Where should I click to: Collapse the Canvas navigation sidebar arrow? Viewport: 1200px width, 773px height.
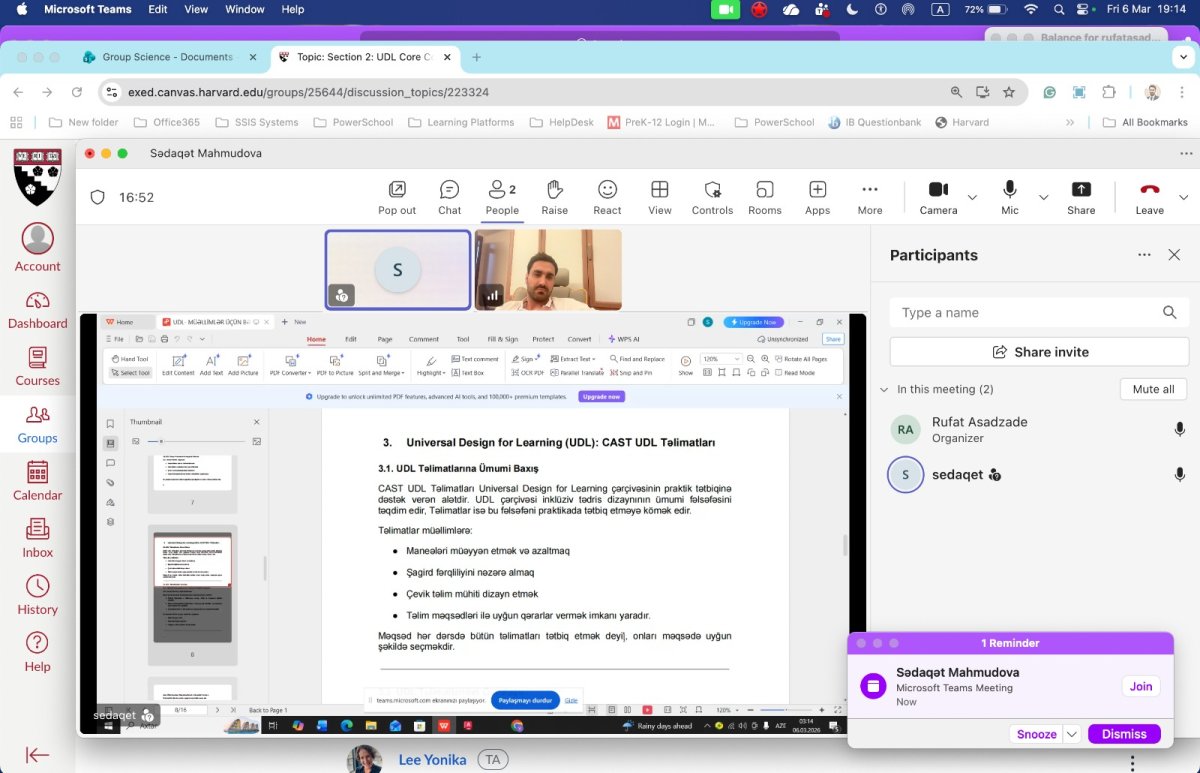coord(38,755)
